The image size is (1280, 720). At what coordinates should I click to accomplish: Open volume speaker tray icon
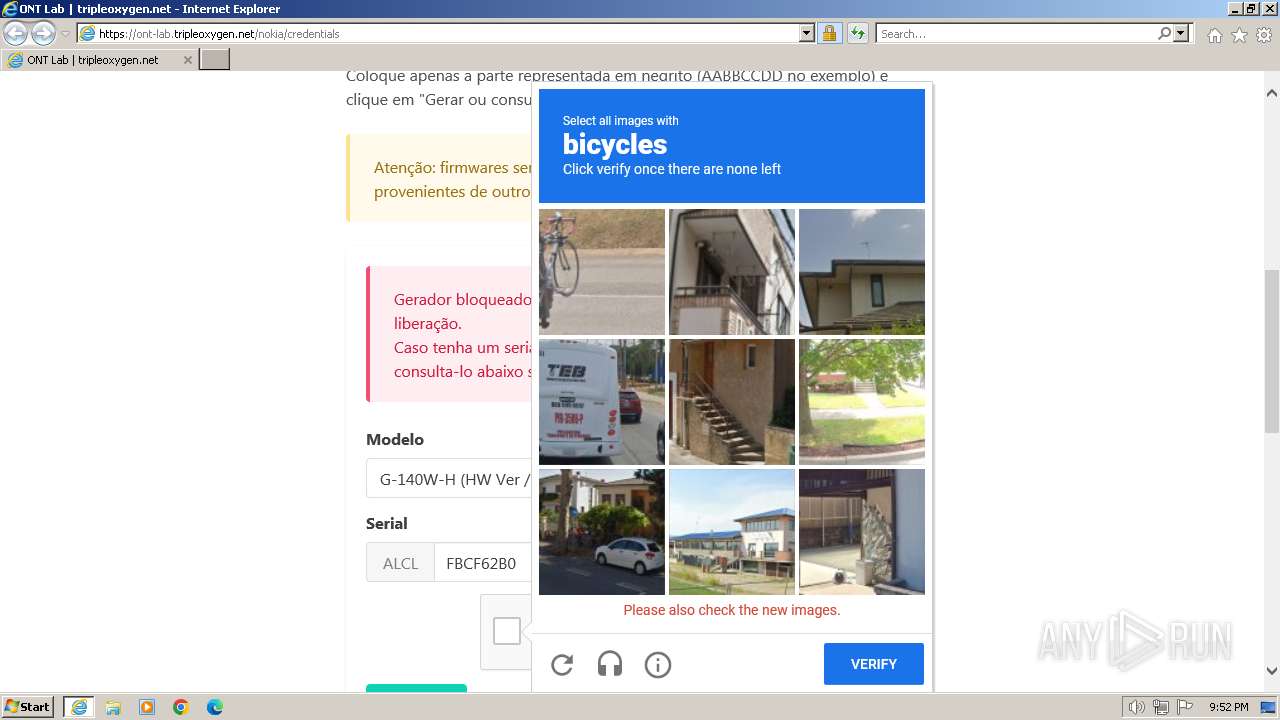point(1137,707)
